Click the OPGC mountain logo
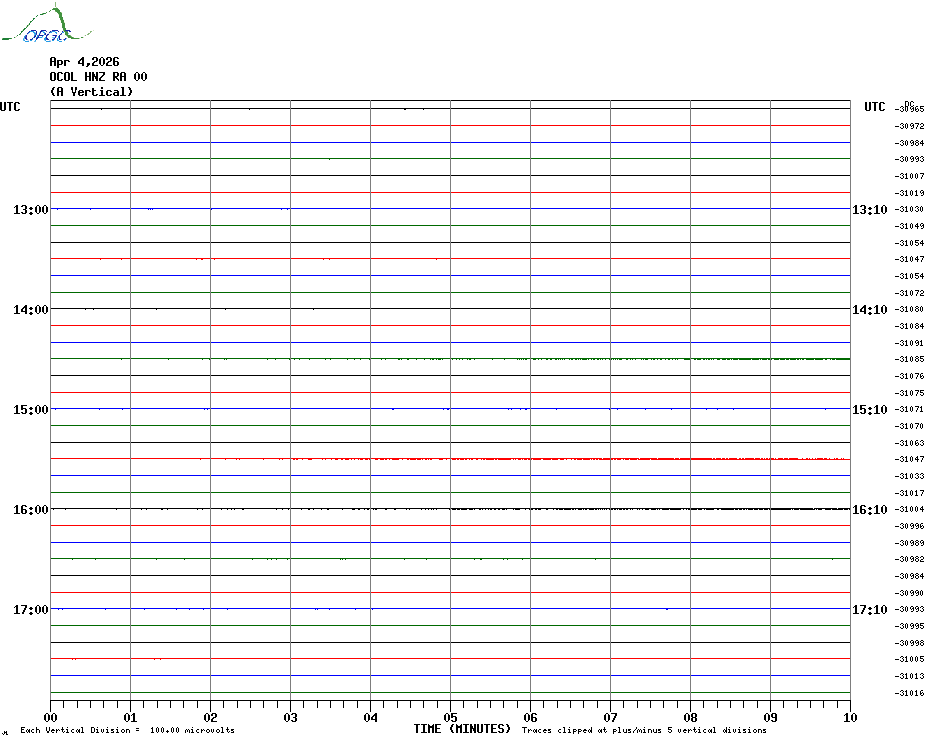The width and height of the screenshot is (930, 744). click(37, 26)
